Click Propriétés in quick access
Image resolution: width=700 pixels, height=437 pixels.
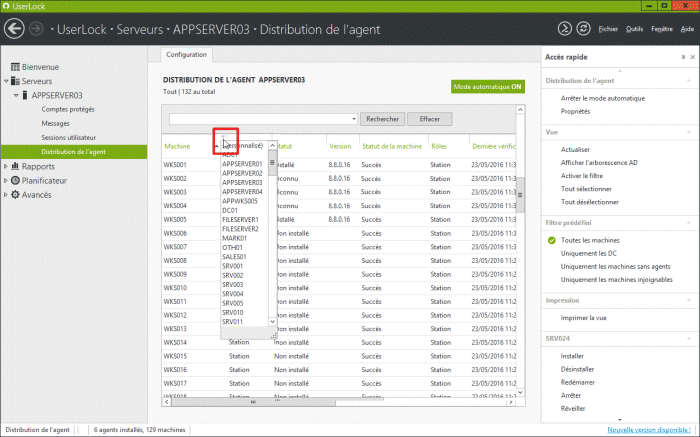(575, 112)
